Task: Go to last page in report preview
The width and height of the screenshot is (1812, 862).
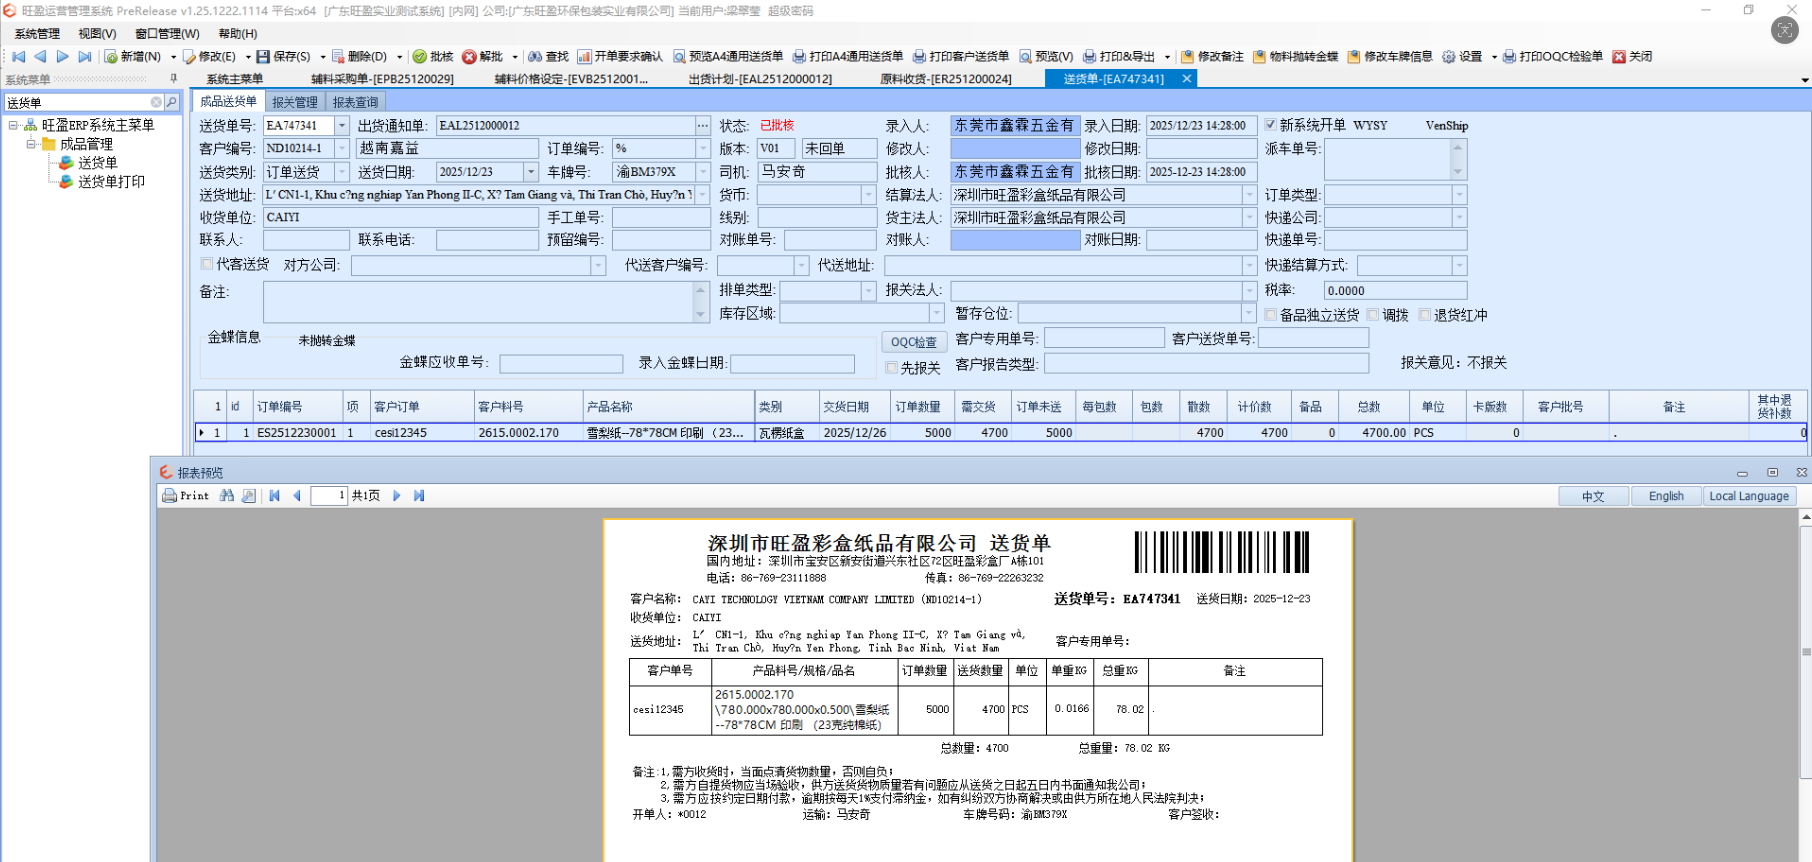Action: click(x=419, y=496)
